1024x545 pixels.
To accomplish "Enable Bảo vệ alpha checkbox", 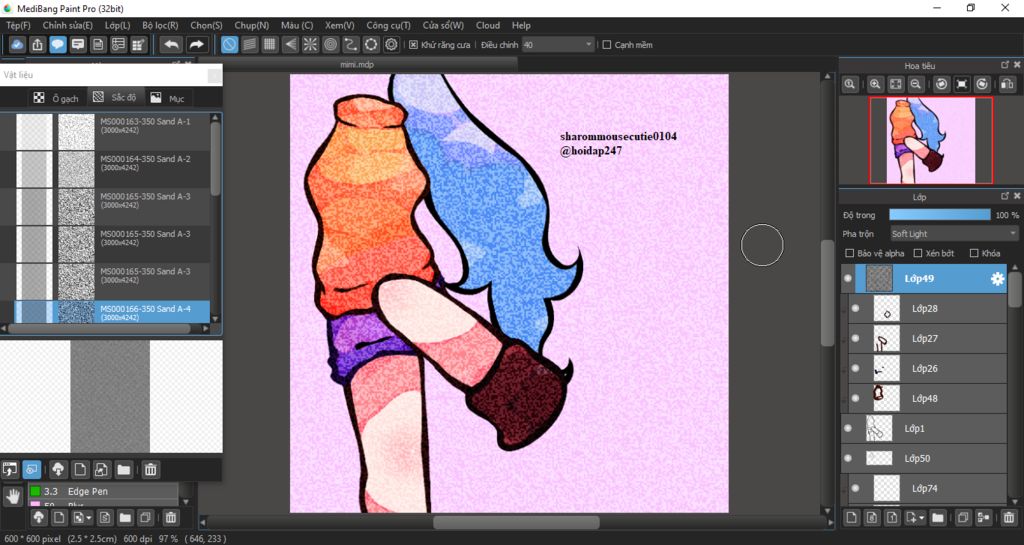I will pyautogui.click(x=850, y=253).
